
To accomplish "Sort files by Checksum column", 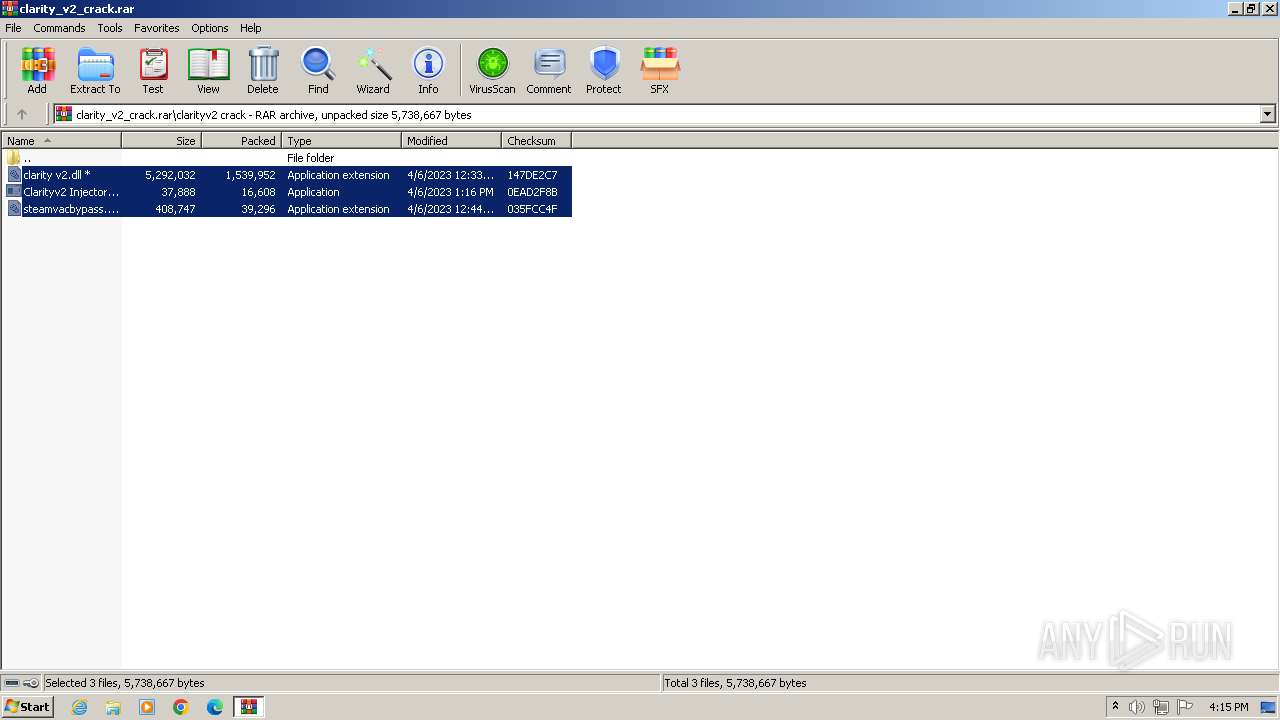I will click(536, 141).
